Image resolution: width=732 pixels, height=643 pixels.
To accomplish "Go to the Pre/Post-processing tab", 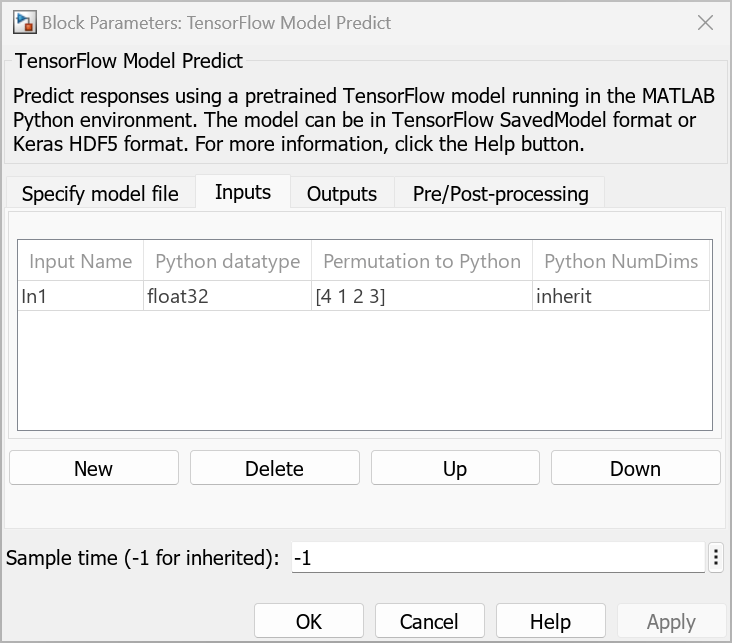I will (x=500, y=194).
